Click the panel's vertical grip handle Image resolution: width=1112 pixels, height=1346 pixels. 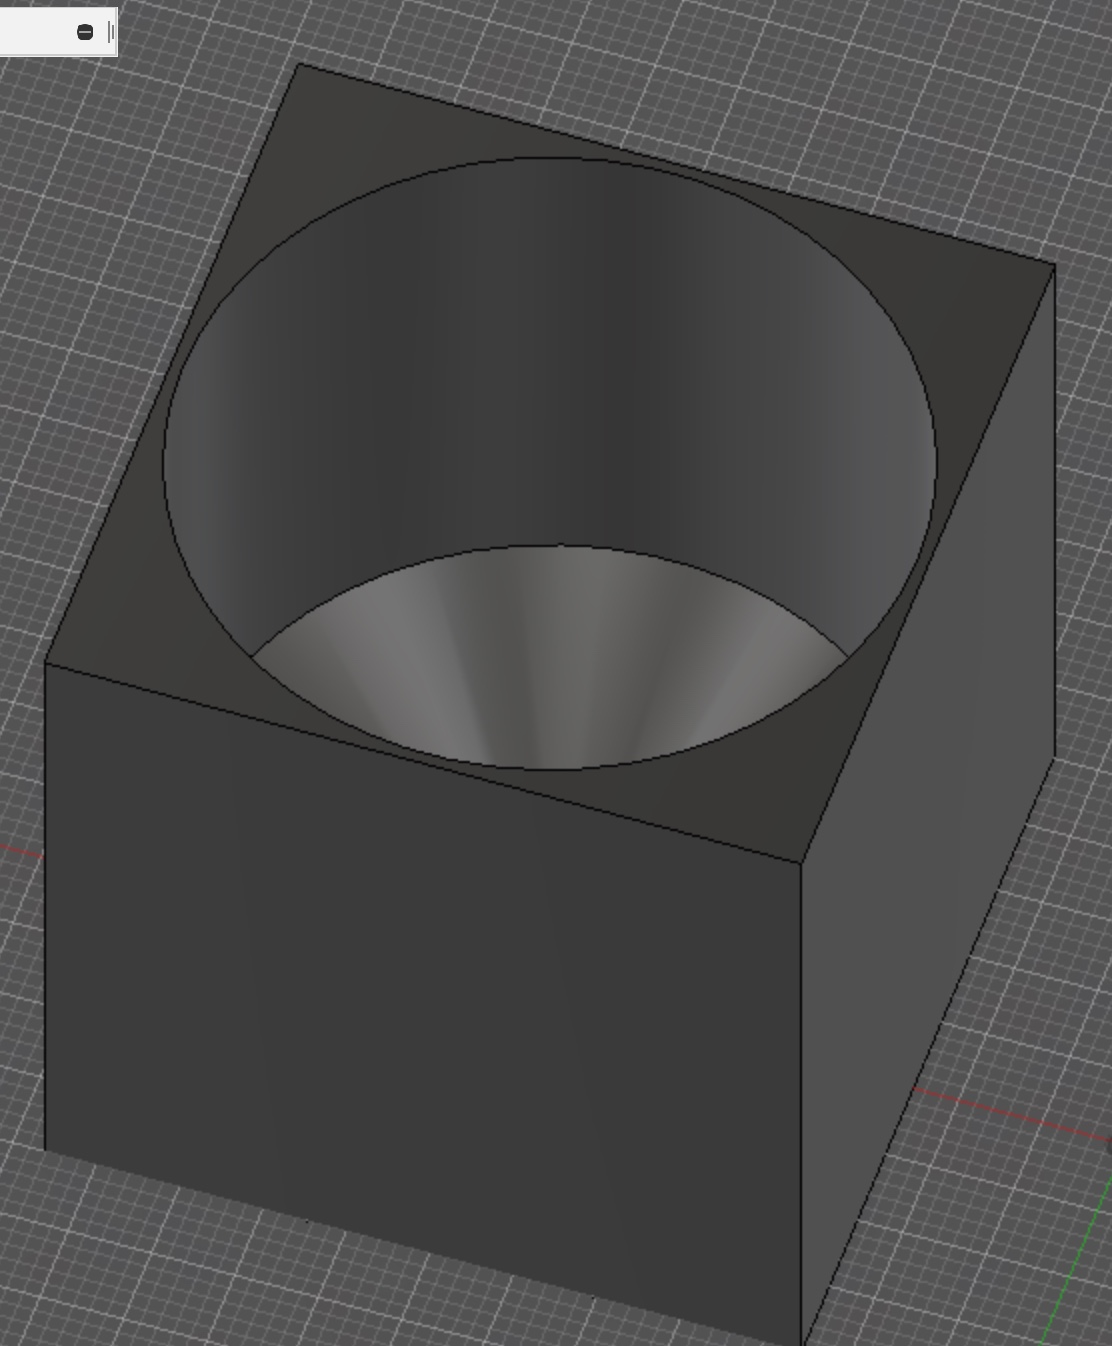coord(111,33)
